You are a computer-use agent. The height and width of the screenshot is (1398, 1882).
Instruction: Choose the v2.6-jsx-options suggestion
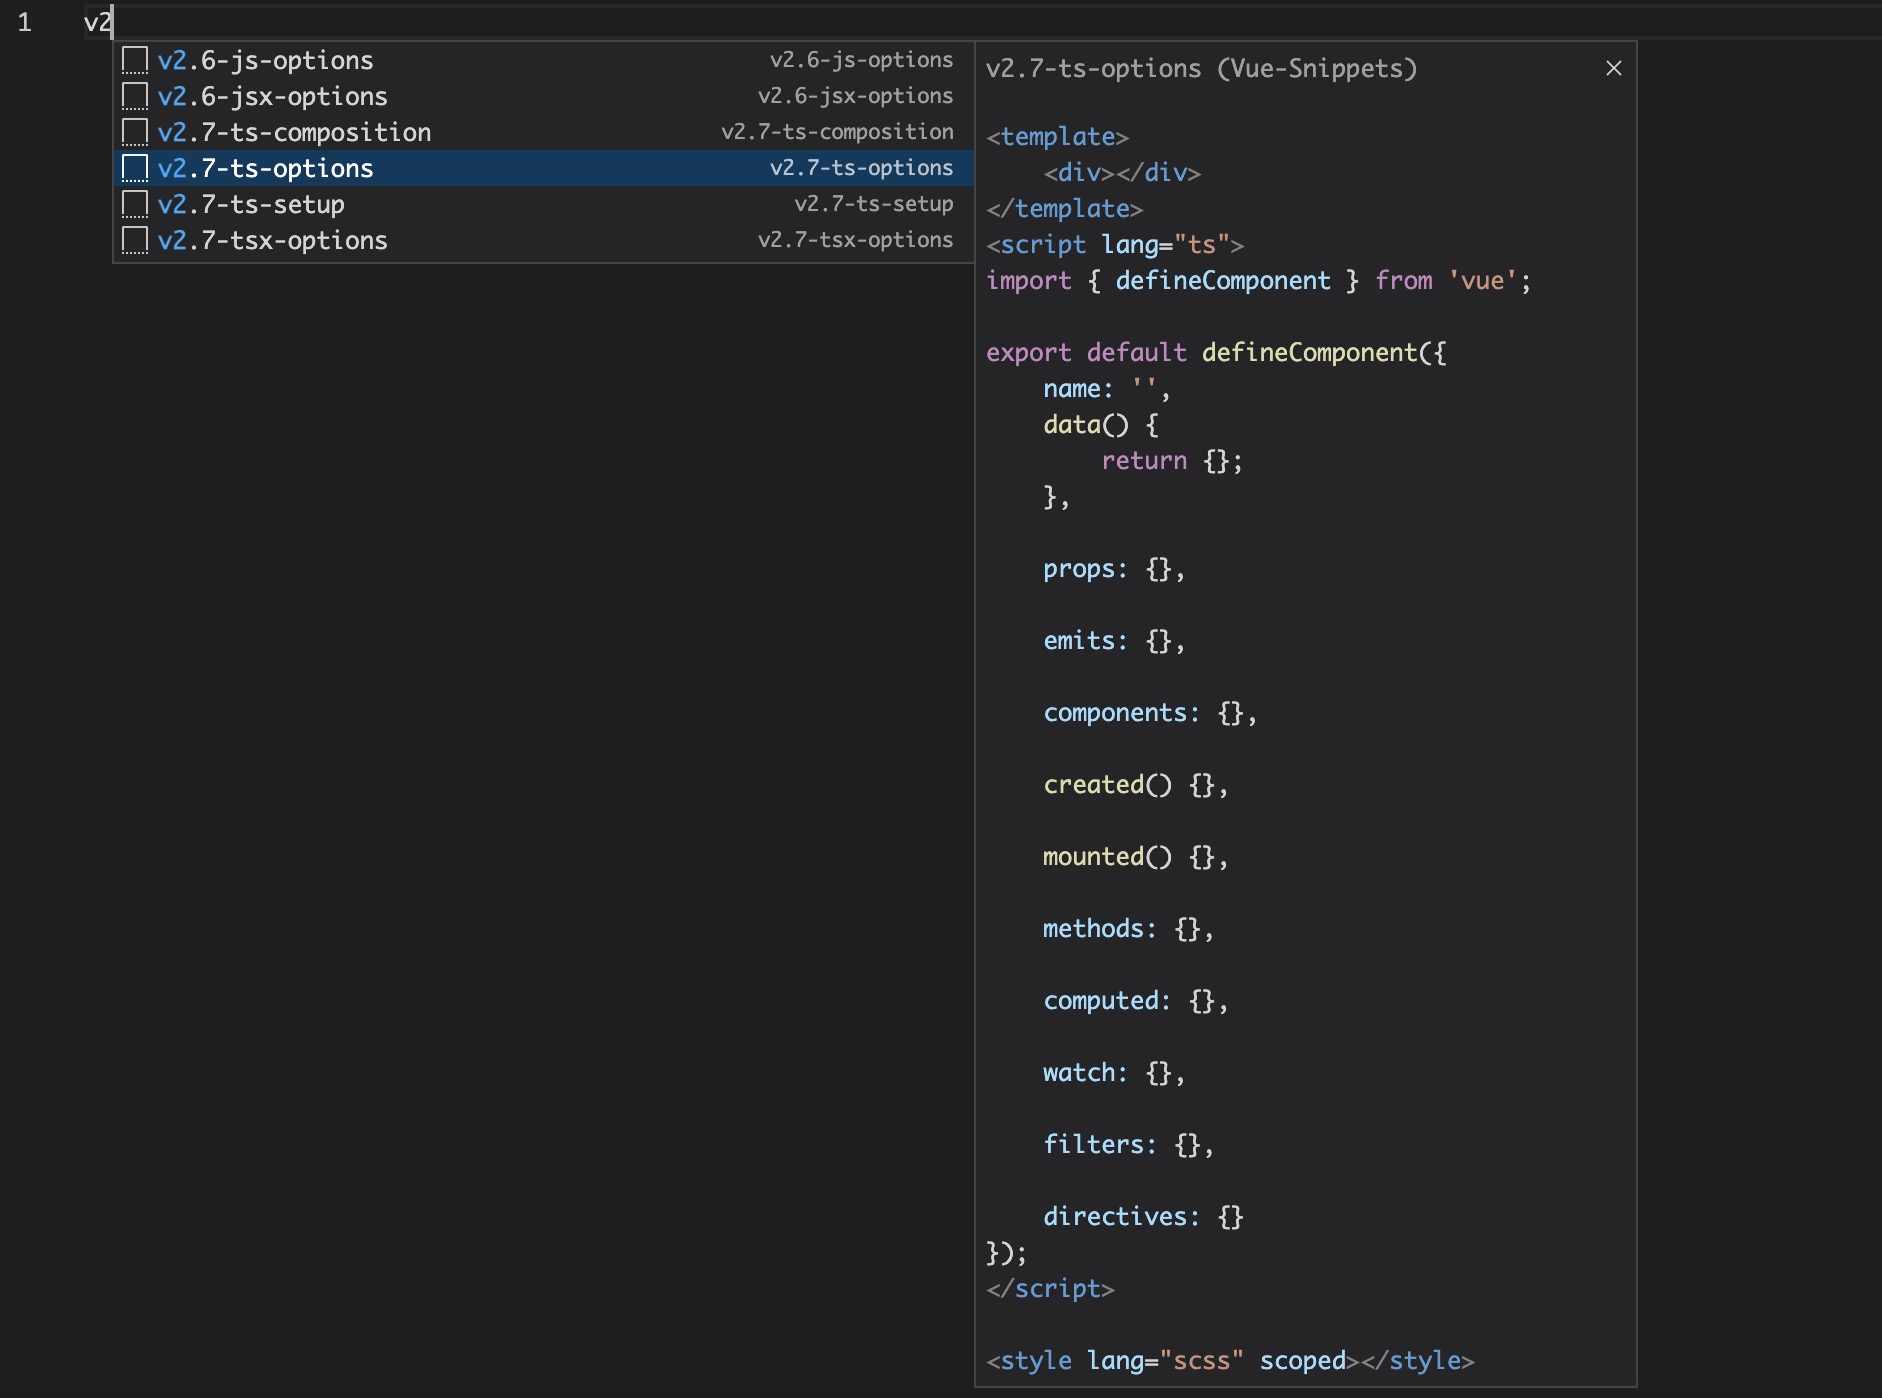pos(272,97)
